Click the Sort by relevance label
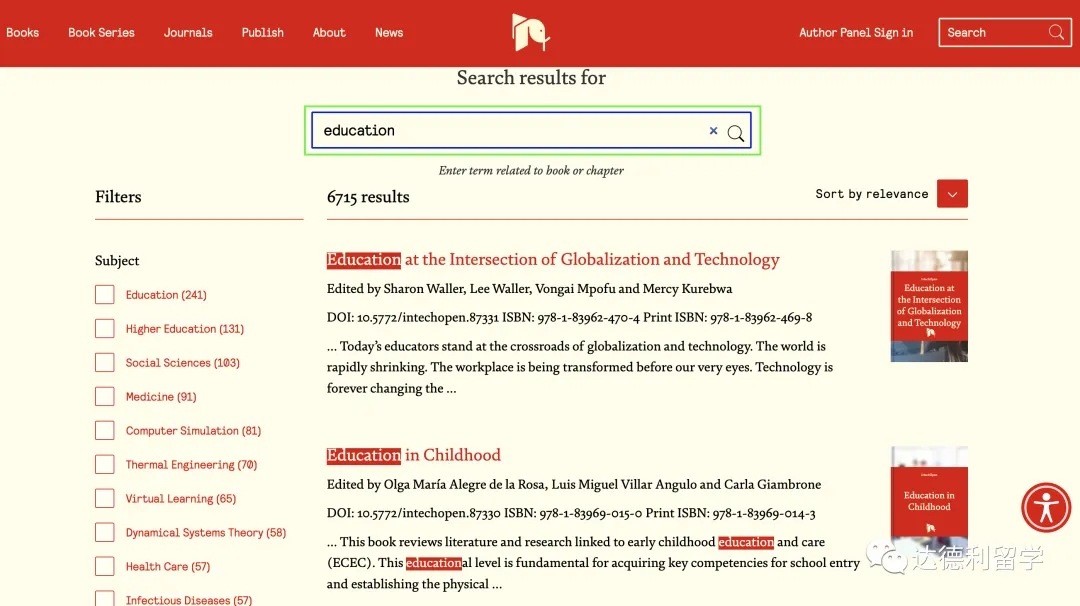Screen dimensions: 1080x606 pos(871,194)
